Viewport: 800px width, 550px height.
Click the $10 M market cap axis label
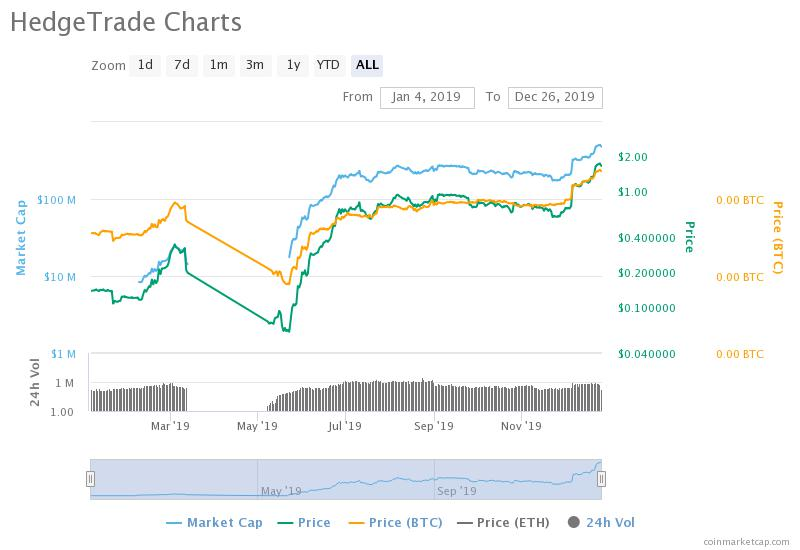(60, 277)
